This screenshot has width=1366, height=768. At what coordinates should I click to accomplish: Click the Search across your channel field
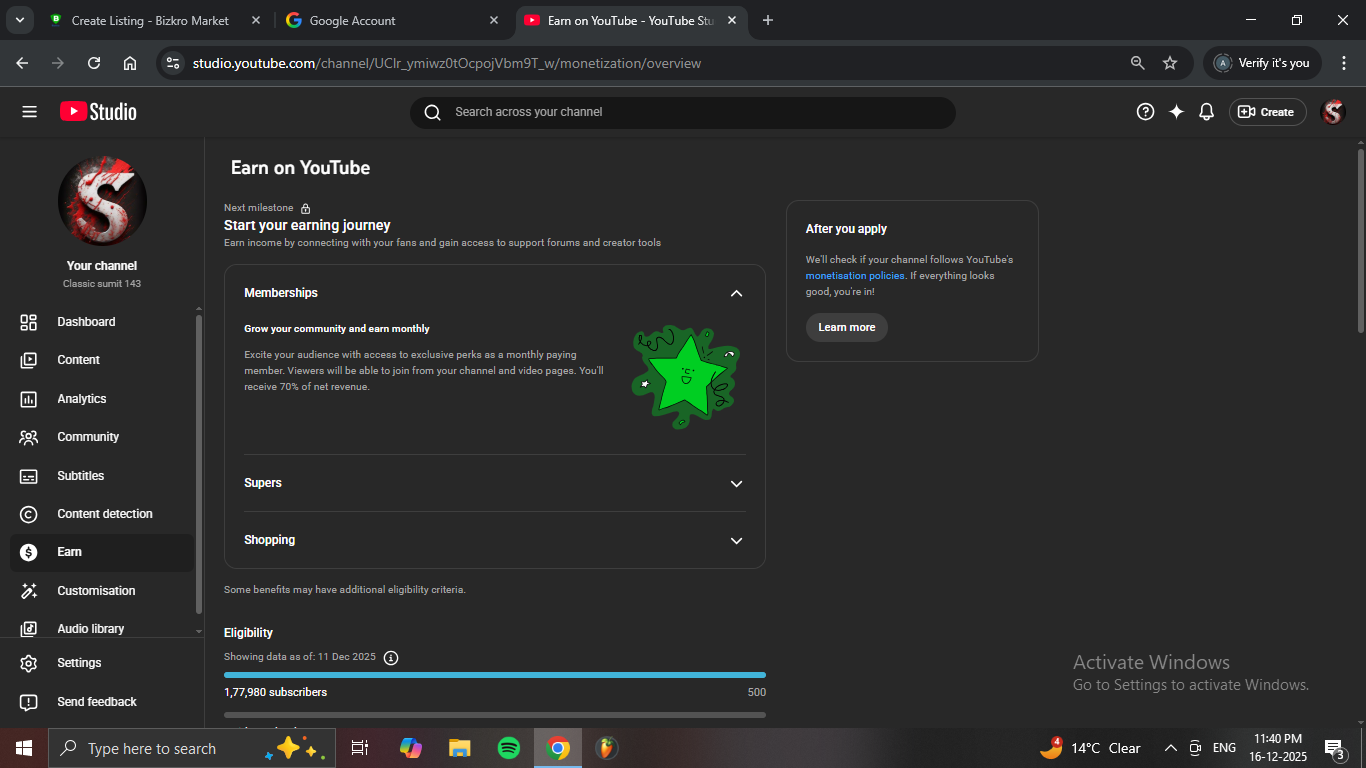[x=682, y=112]
